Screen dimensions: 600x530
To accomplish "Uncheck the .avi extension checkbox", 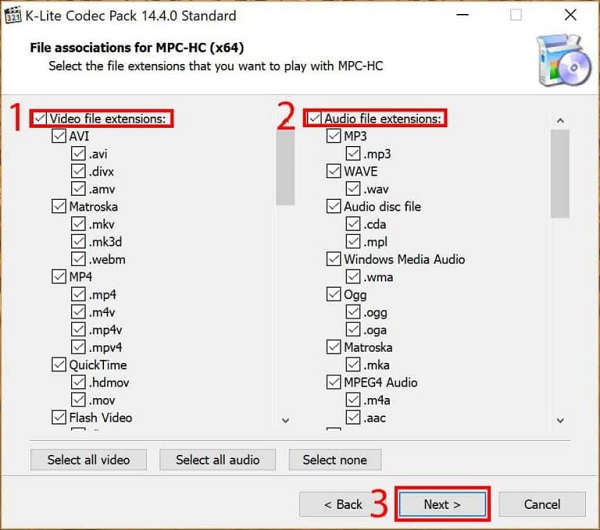I will (x=78, y=153).
